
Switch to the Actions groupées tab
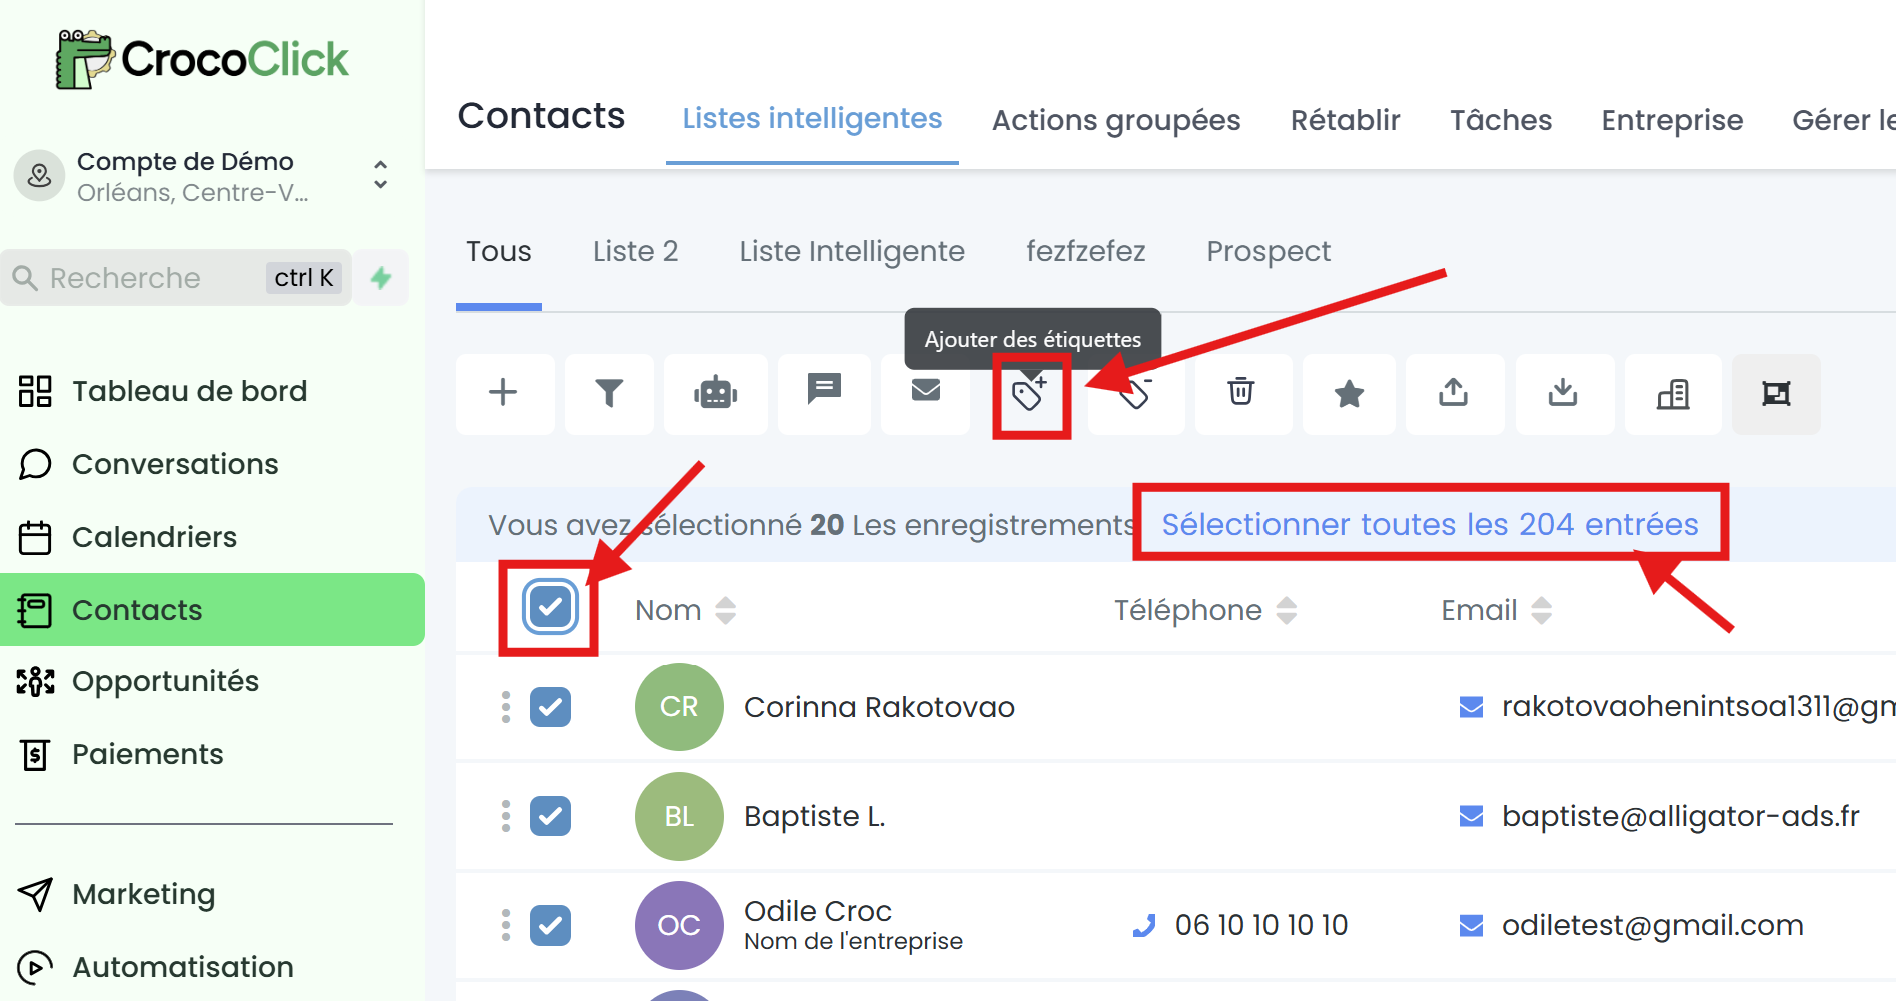pos(1116,120)
